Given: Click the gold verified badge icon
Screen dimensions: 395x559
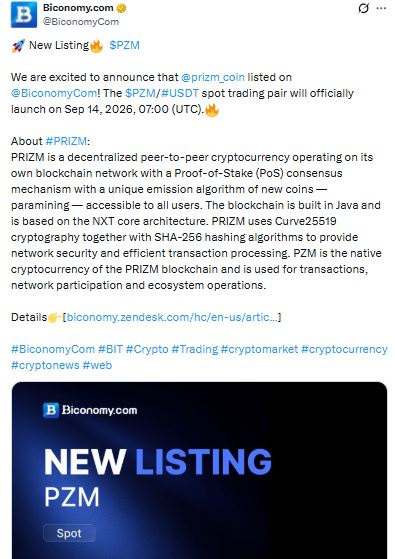Looking at the screenshot, I should (x=121, y=8).
